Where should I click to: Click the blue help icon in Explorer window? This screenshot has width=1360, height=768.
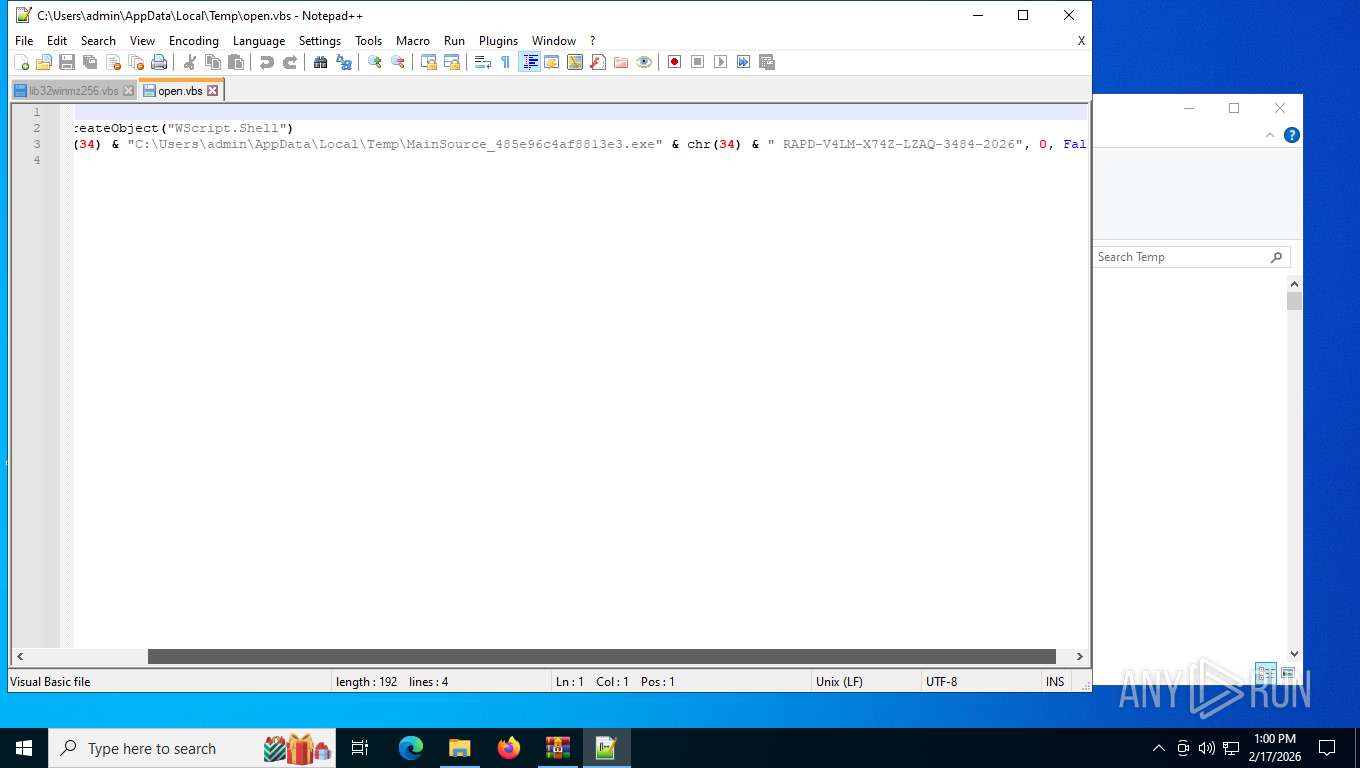pyautogui.click(x=1291, y=135)
